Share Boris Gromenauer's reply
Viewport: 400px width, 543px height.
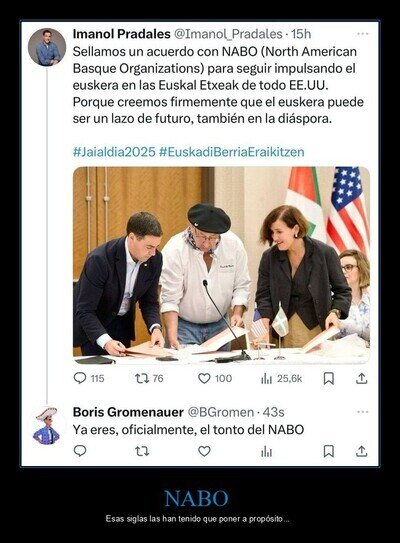click(x=361, y=451)
